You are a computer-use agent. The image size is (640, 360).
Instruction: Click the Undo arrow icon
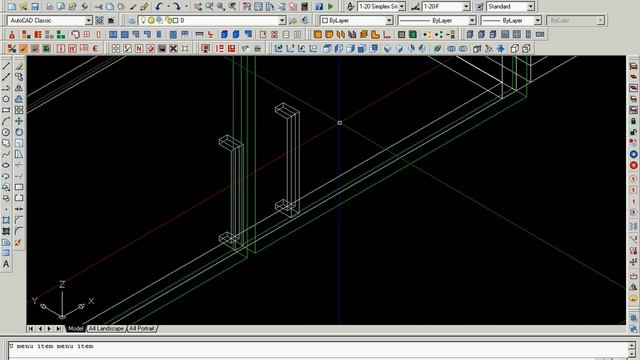159,7
